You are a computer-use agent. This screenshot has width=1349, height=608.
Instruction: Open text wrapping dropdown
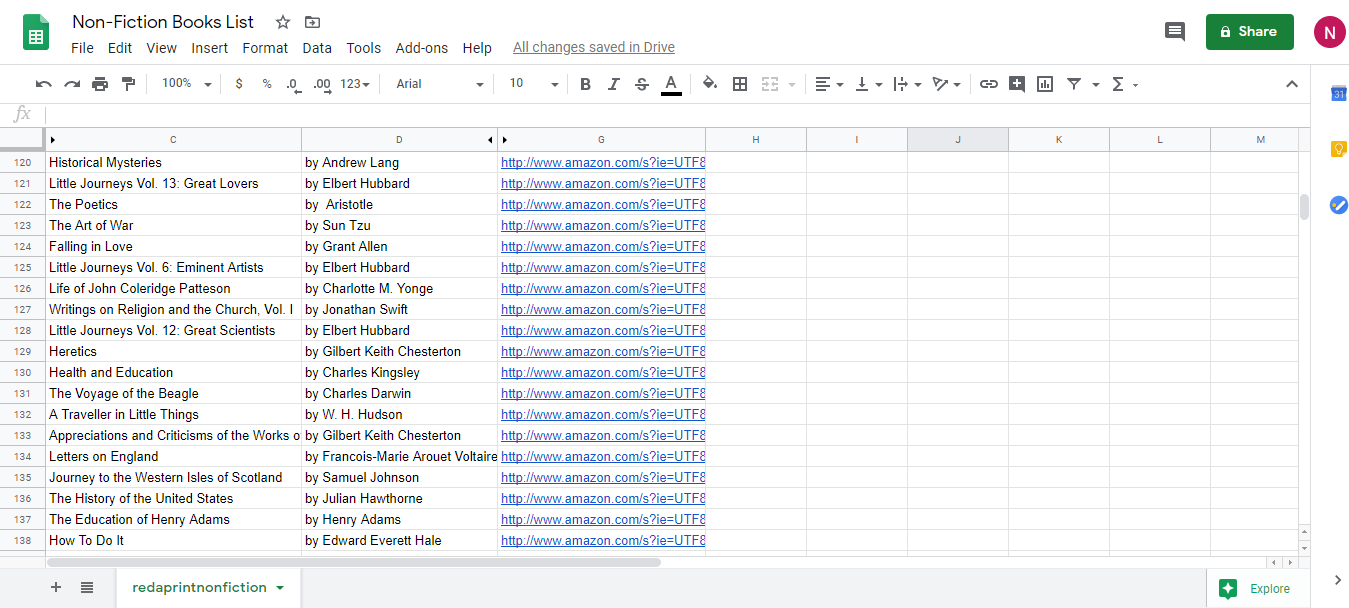[907, 84]
